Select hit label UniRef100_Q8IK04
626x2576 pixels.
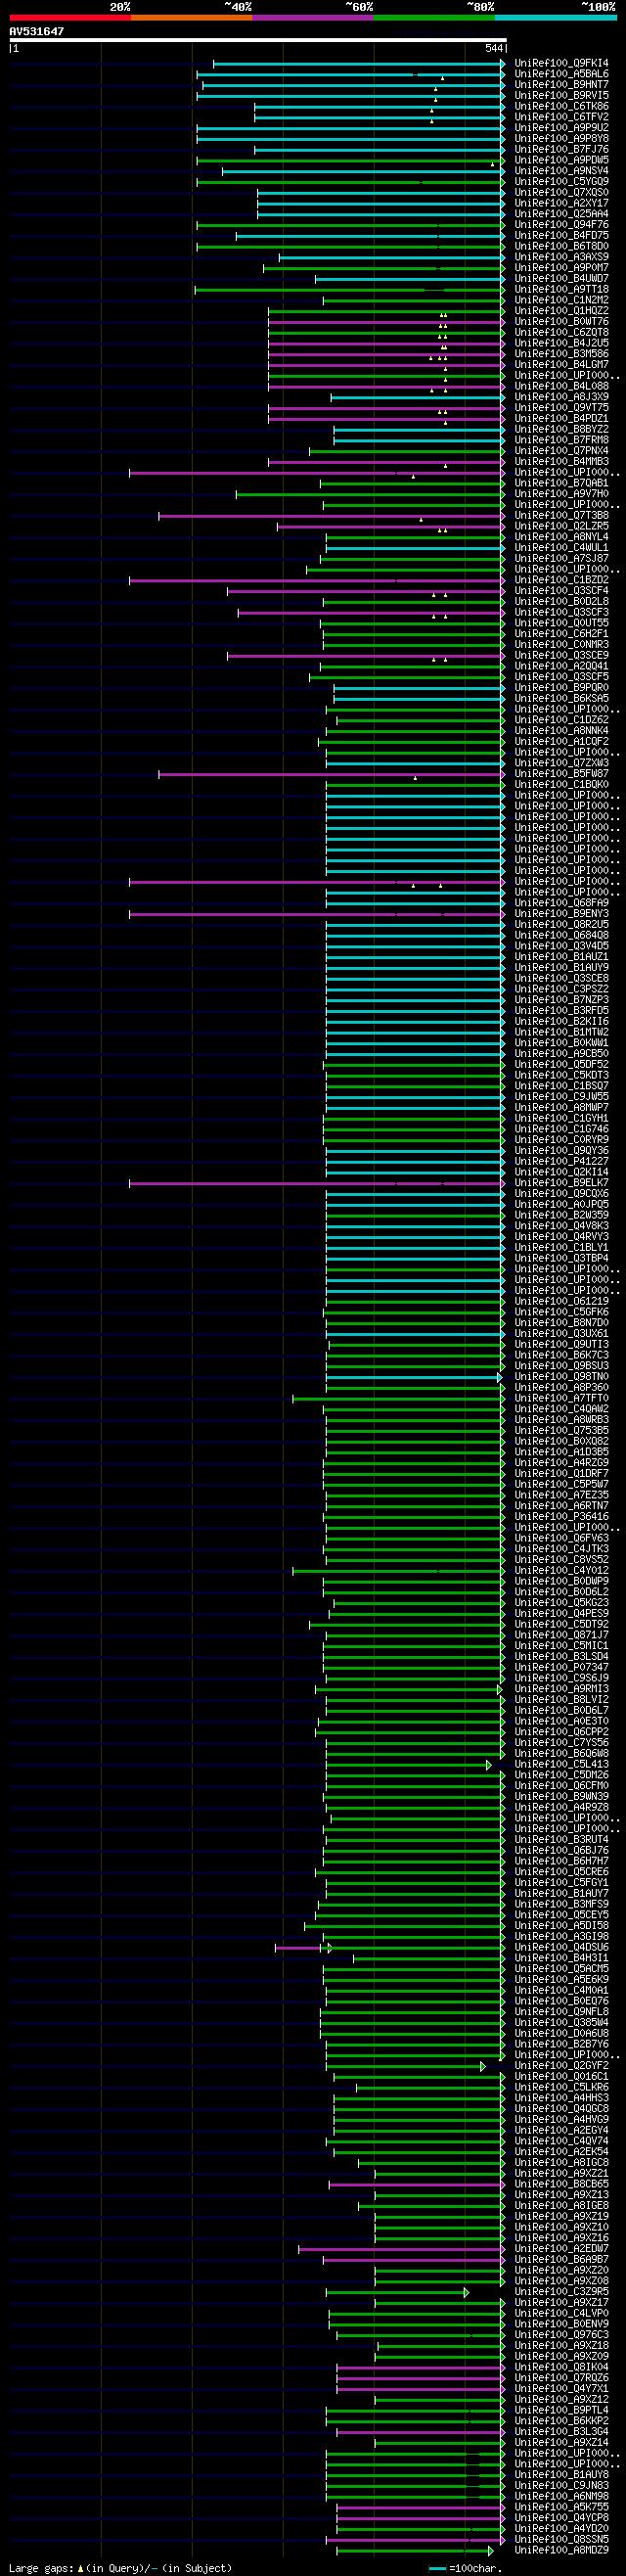(x=561, y=2367)
